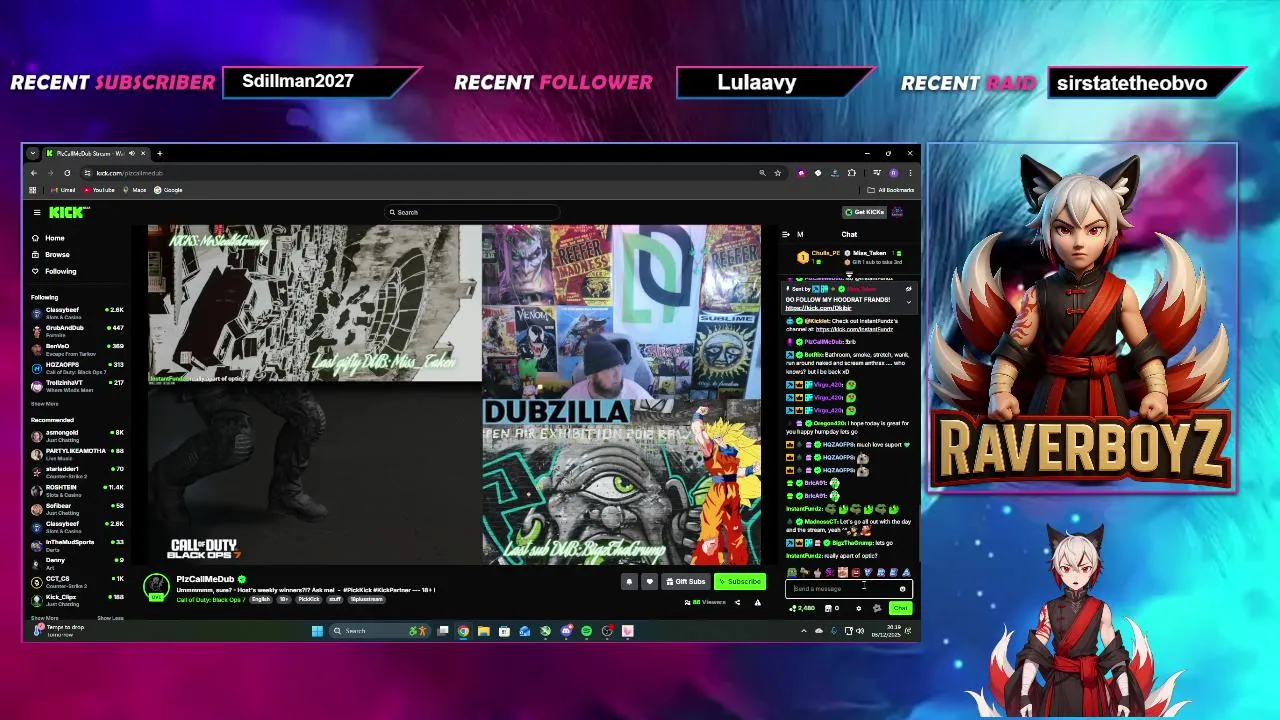Open recommended channel Danny

(78, 563)
